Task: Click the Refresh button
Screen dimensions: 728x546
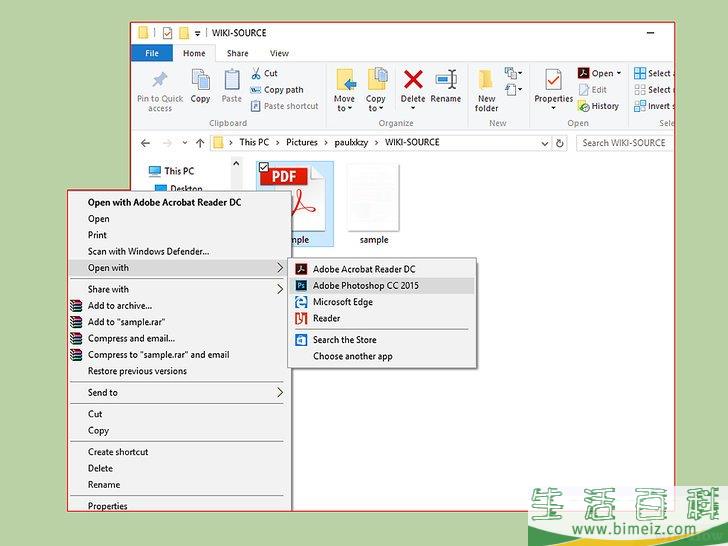Action: point(560,143)
